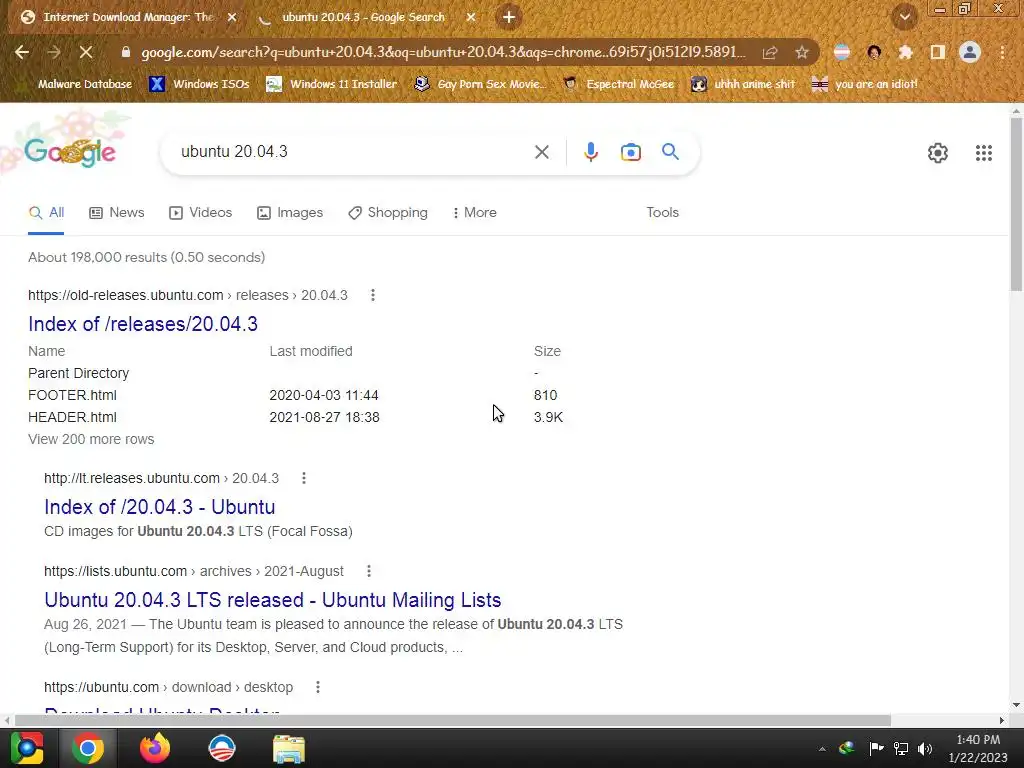The height and width of the screenshot is (768, 1024).
Task: Open Chrome's three-dot menu
Action: 1002,52
